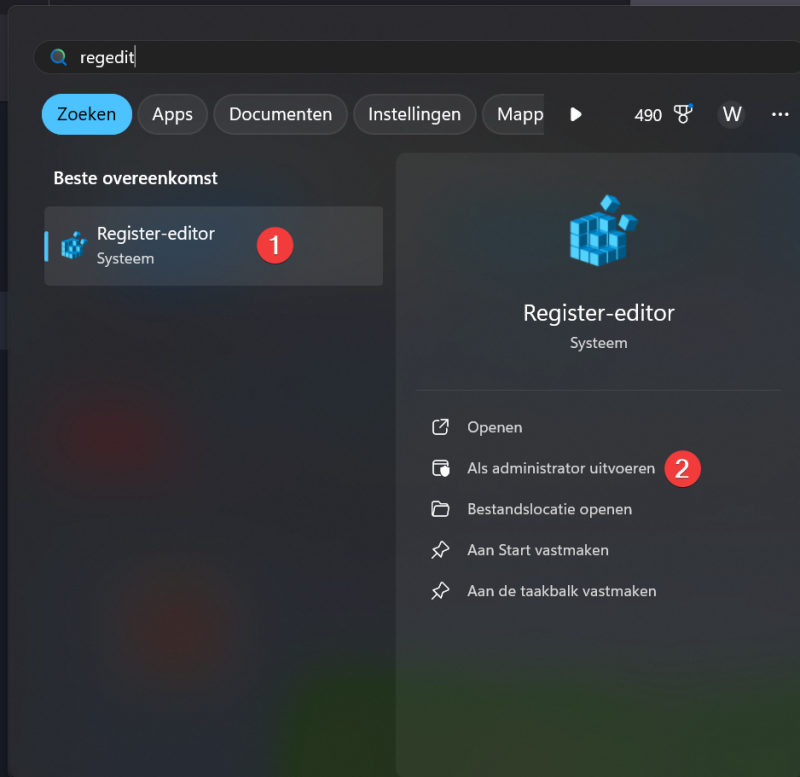Open the three-dots more options menu
Viewport: 800px width, 777px height.
[780, 114]
